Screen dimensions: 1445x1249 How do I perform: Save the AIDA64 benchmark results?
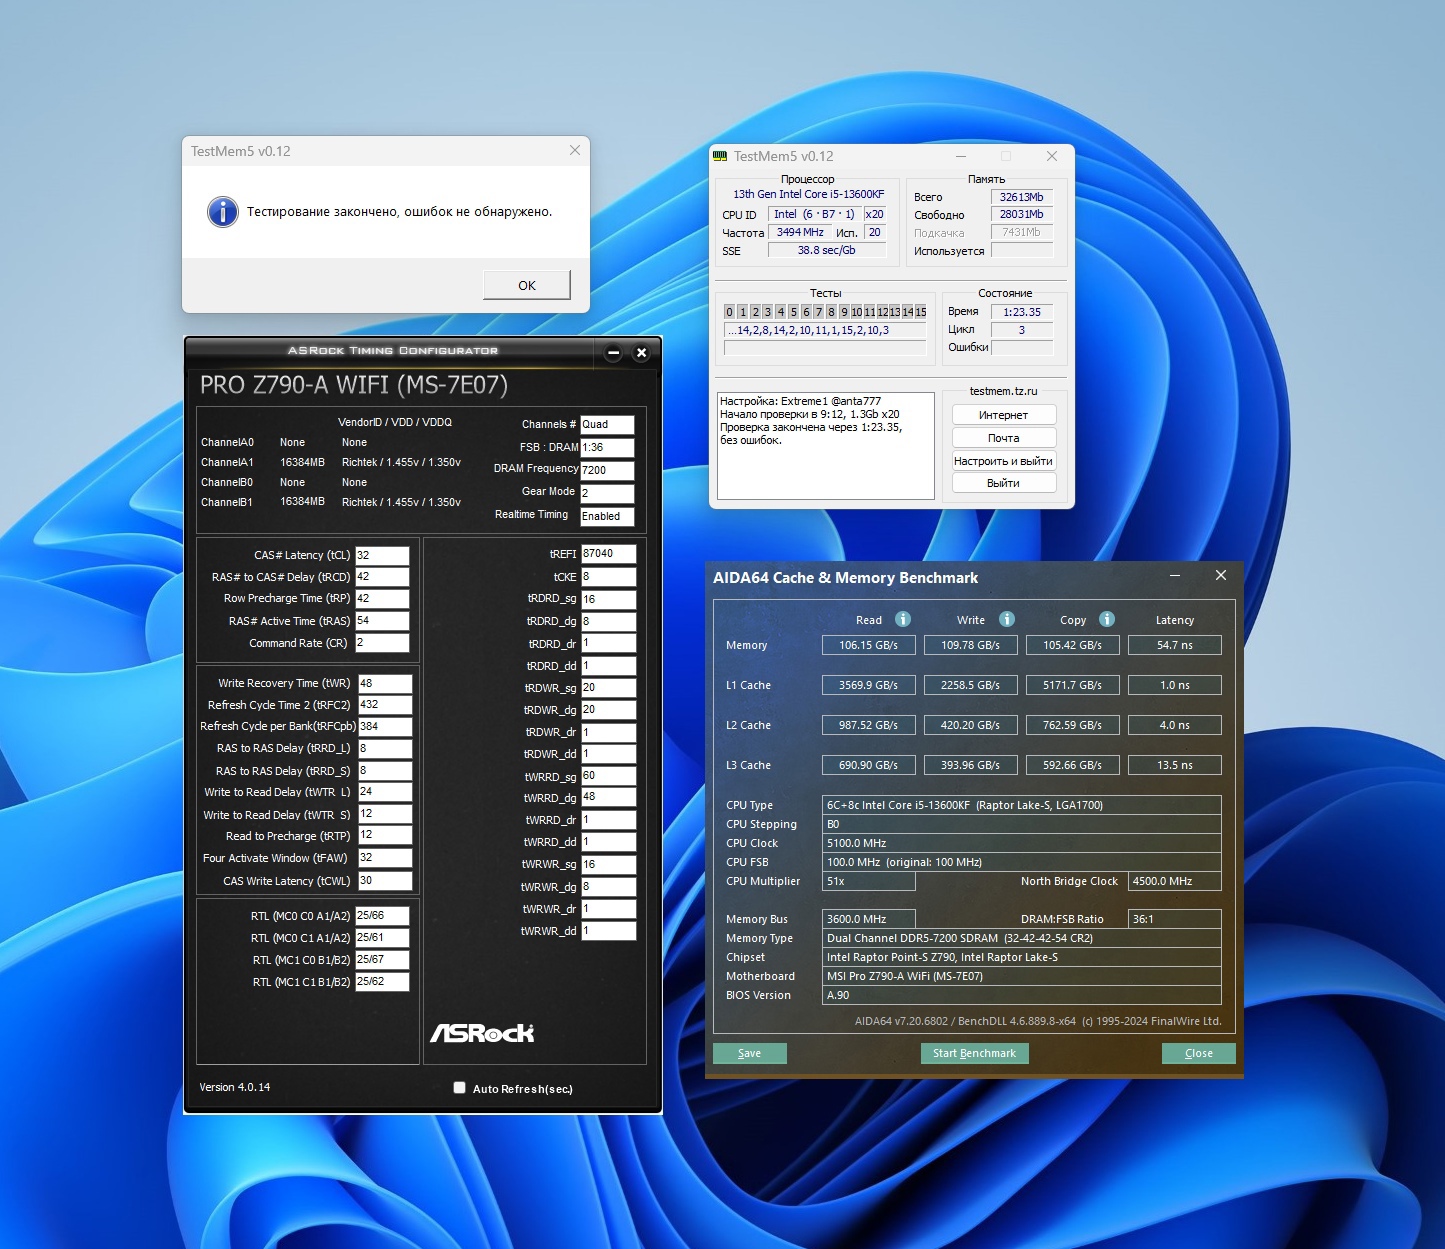[750, 1053]
